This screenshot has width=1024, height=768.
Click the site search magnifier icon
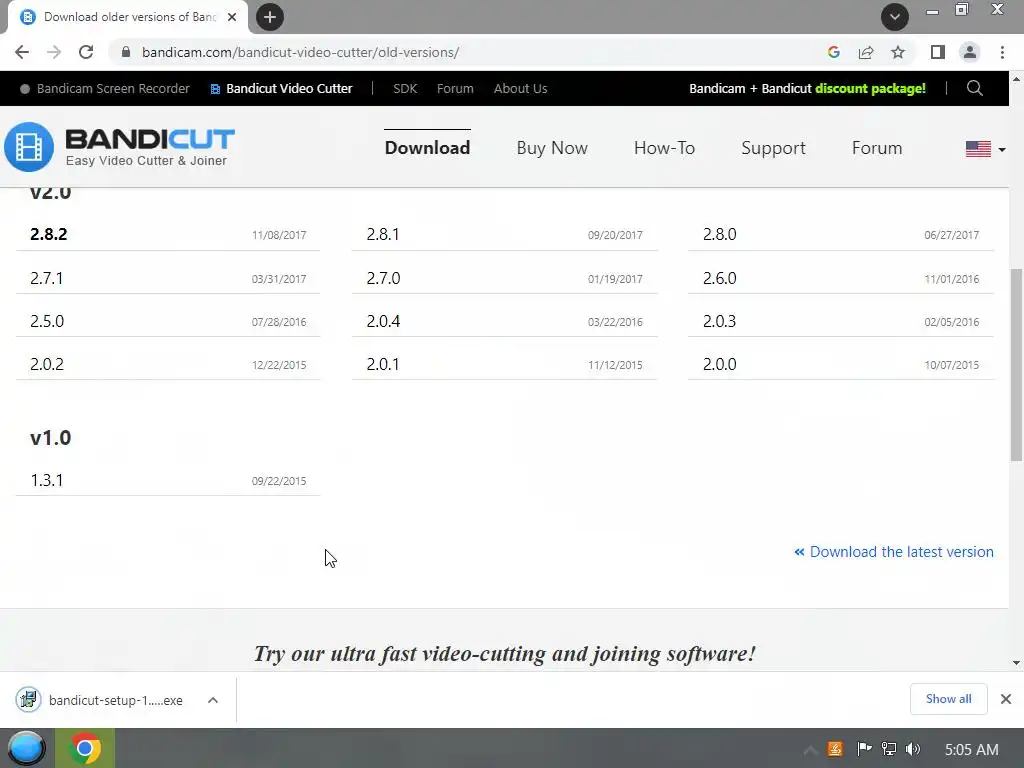pyautogui.click(x=974, y=88)
